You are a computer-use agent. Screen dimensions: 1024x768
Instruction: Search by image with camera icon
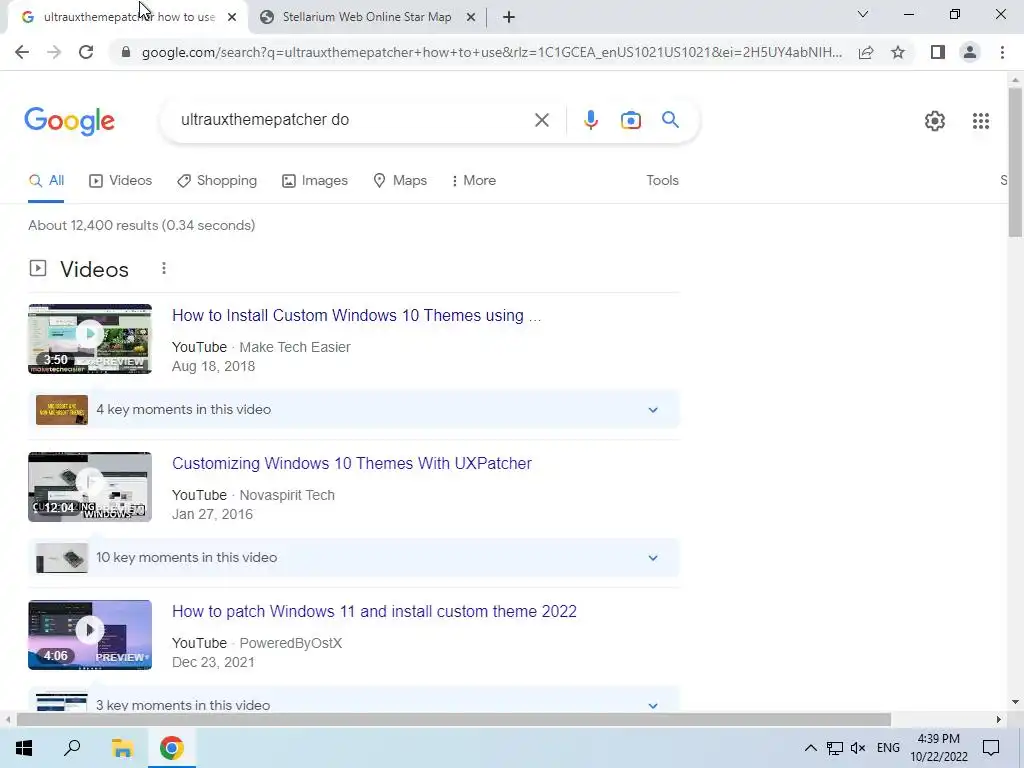(x=631, y=120)
